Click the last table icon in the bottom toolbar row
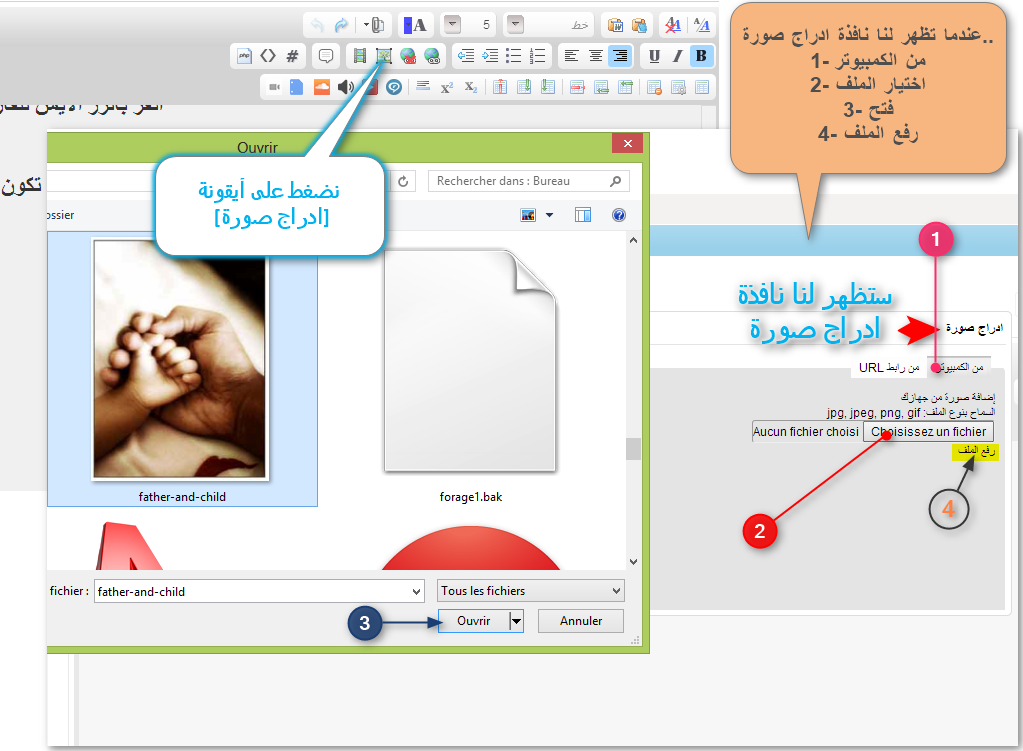 [702, 87]
